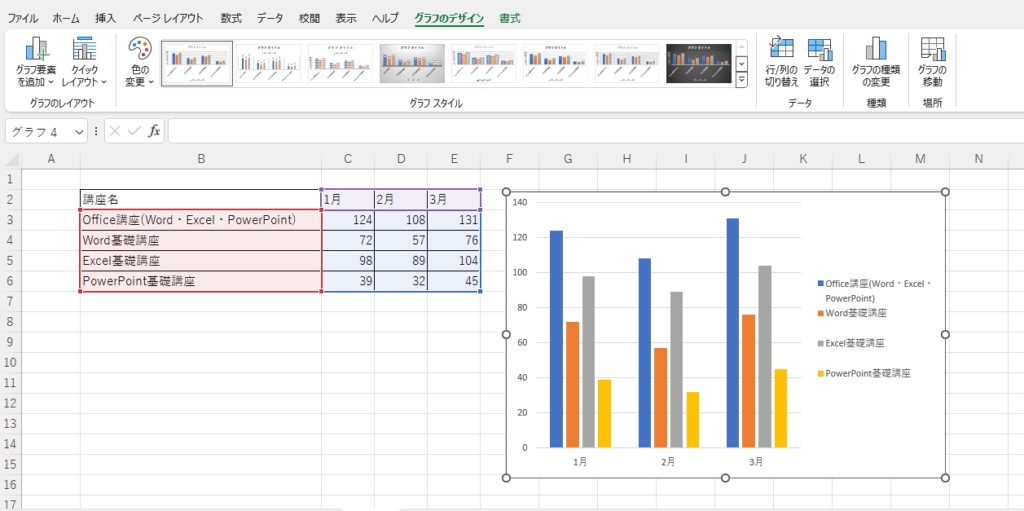The image size is (1024, 511).
Task: Click グラフの種類の変更 icon
Action: click(x=875, y=63)
